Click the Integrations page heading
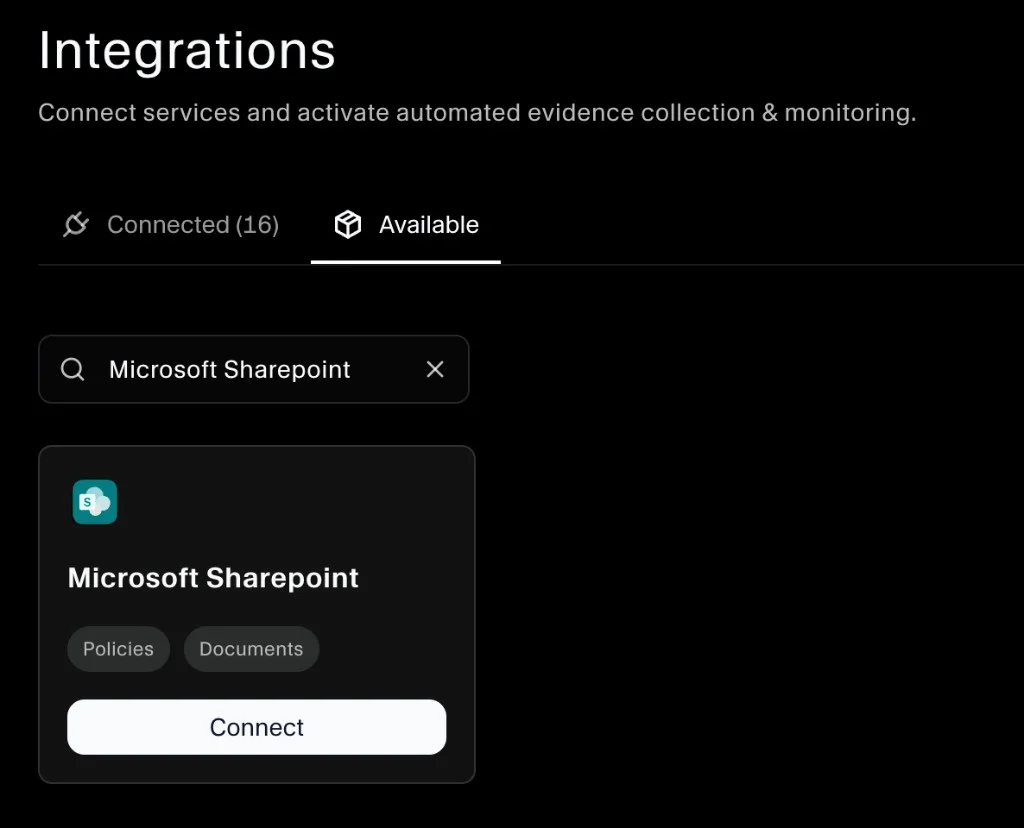The image size is (1024, 828). [x=187, y=51]
